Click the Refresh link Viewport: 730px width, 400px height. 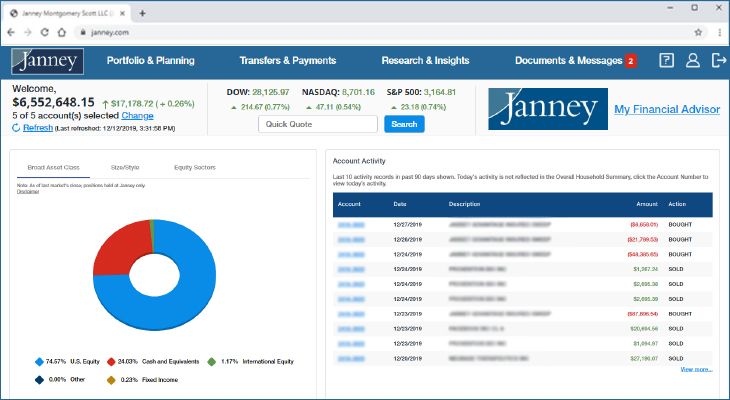coord(38,128)
